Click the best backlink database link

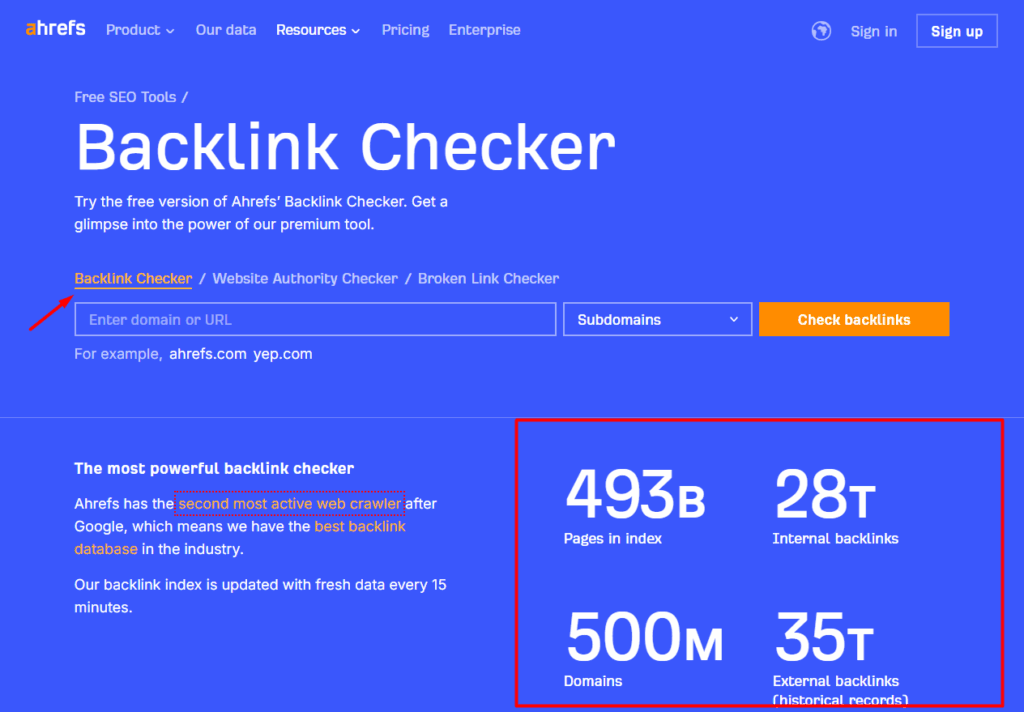click(360, 526)
